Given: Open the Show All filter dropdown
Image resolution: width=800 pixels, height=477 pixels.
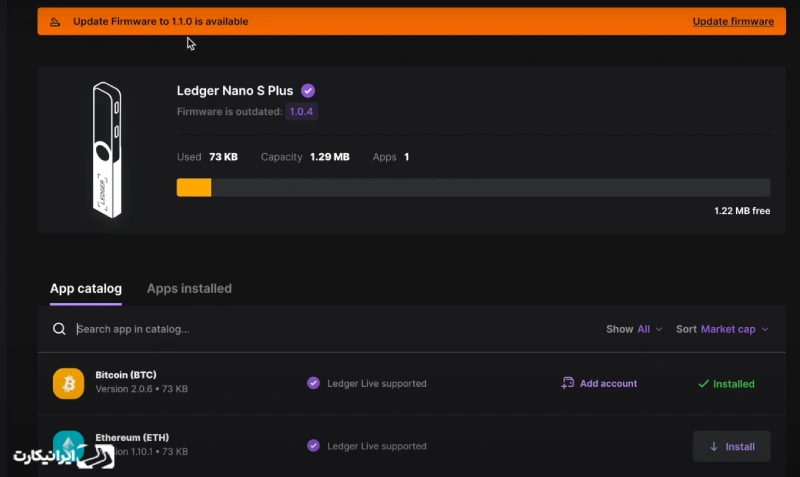Looking at the screenshot, I should click(634, 329).
